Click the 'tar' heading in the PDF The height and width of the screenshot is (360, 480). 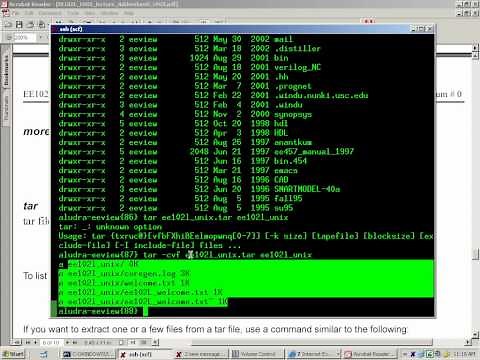coord(31,206)
